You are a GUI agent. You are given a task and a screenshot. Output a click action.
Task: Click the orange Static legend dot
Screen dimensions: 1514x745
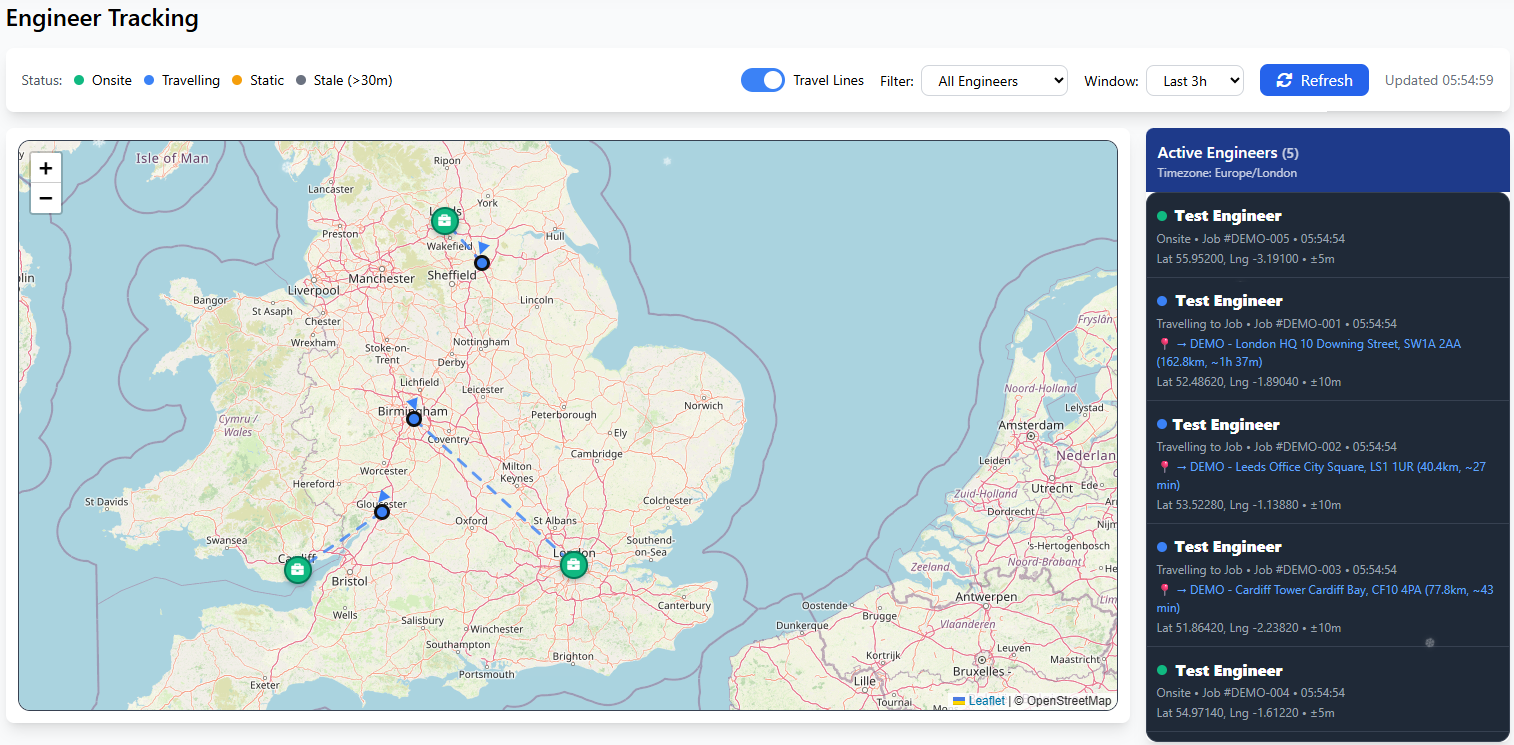pos(237,81)
